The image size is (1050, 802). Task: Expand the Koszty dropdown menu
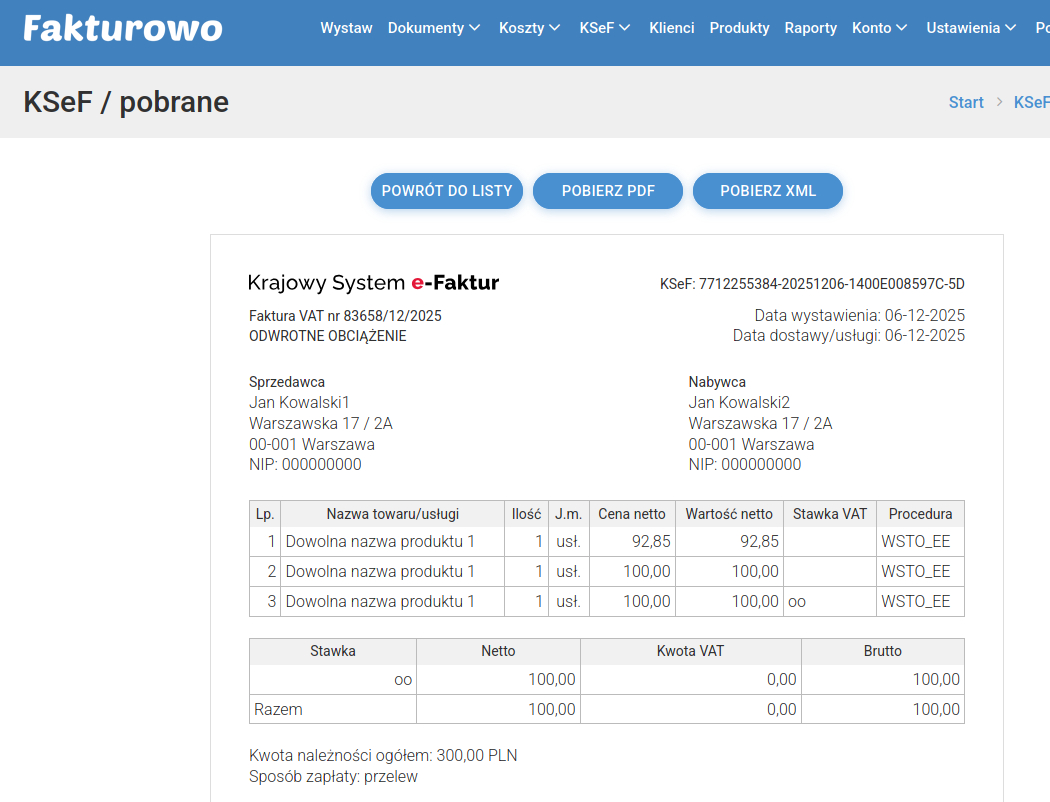pyautogui.click(x=529, y=28)
